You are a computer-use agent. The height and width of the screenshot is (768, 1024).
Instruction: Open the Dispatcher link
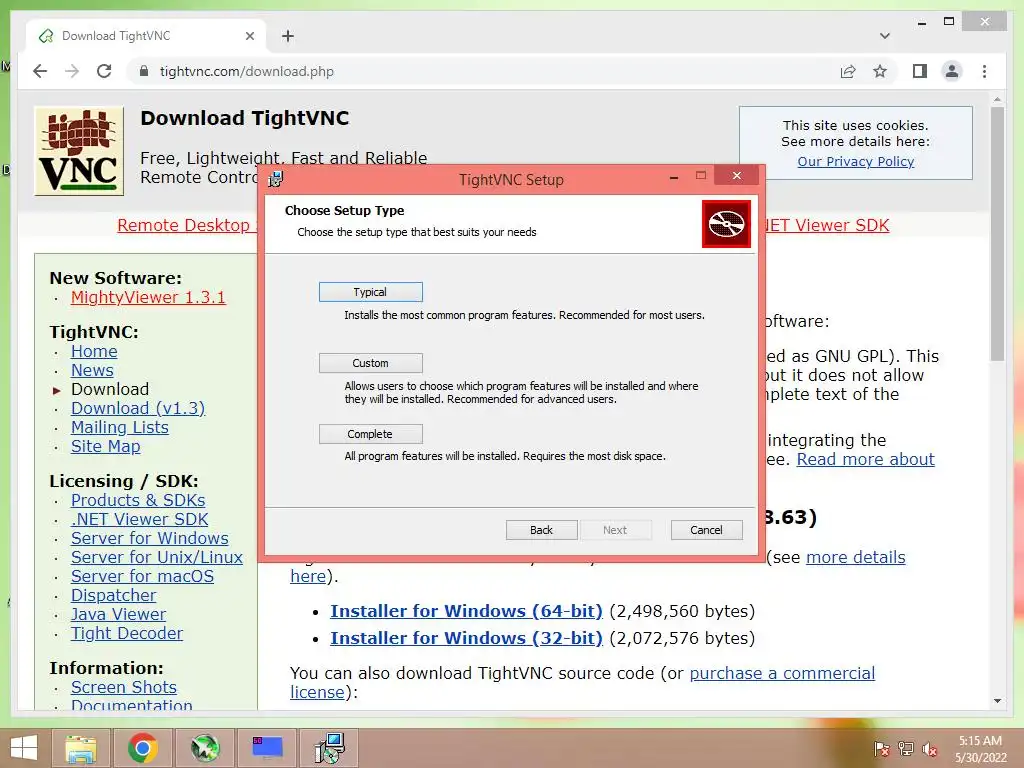coord(114,595)
